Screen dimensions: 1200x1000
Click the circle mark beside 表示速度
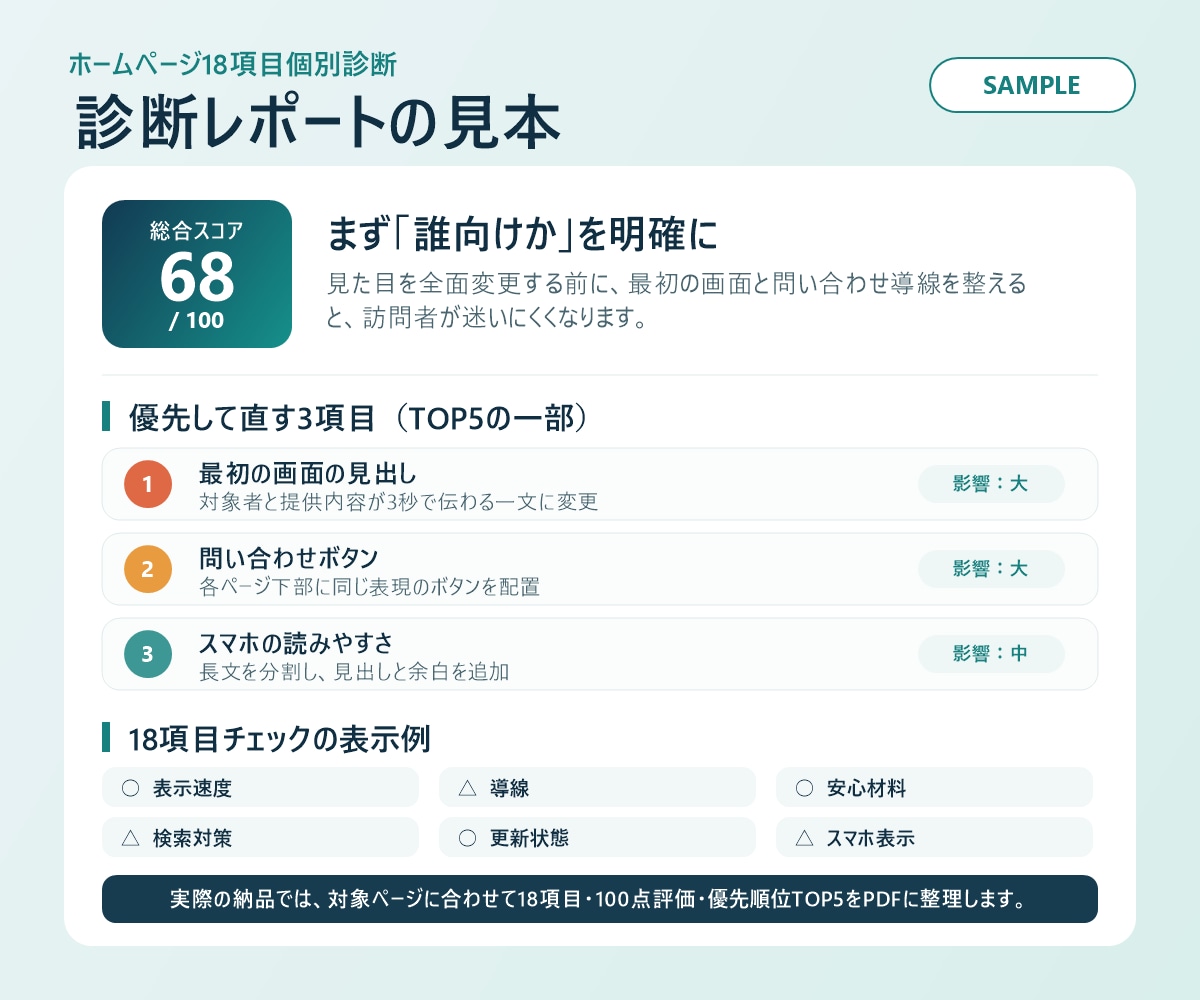click(130, 788)
